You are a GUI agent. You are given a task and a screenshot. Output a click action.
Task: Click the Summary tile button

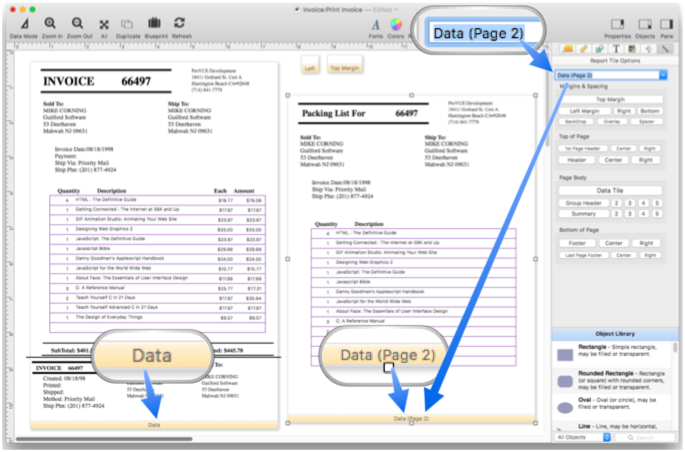coord(584,214)
